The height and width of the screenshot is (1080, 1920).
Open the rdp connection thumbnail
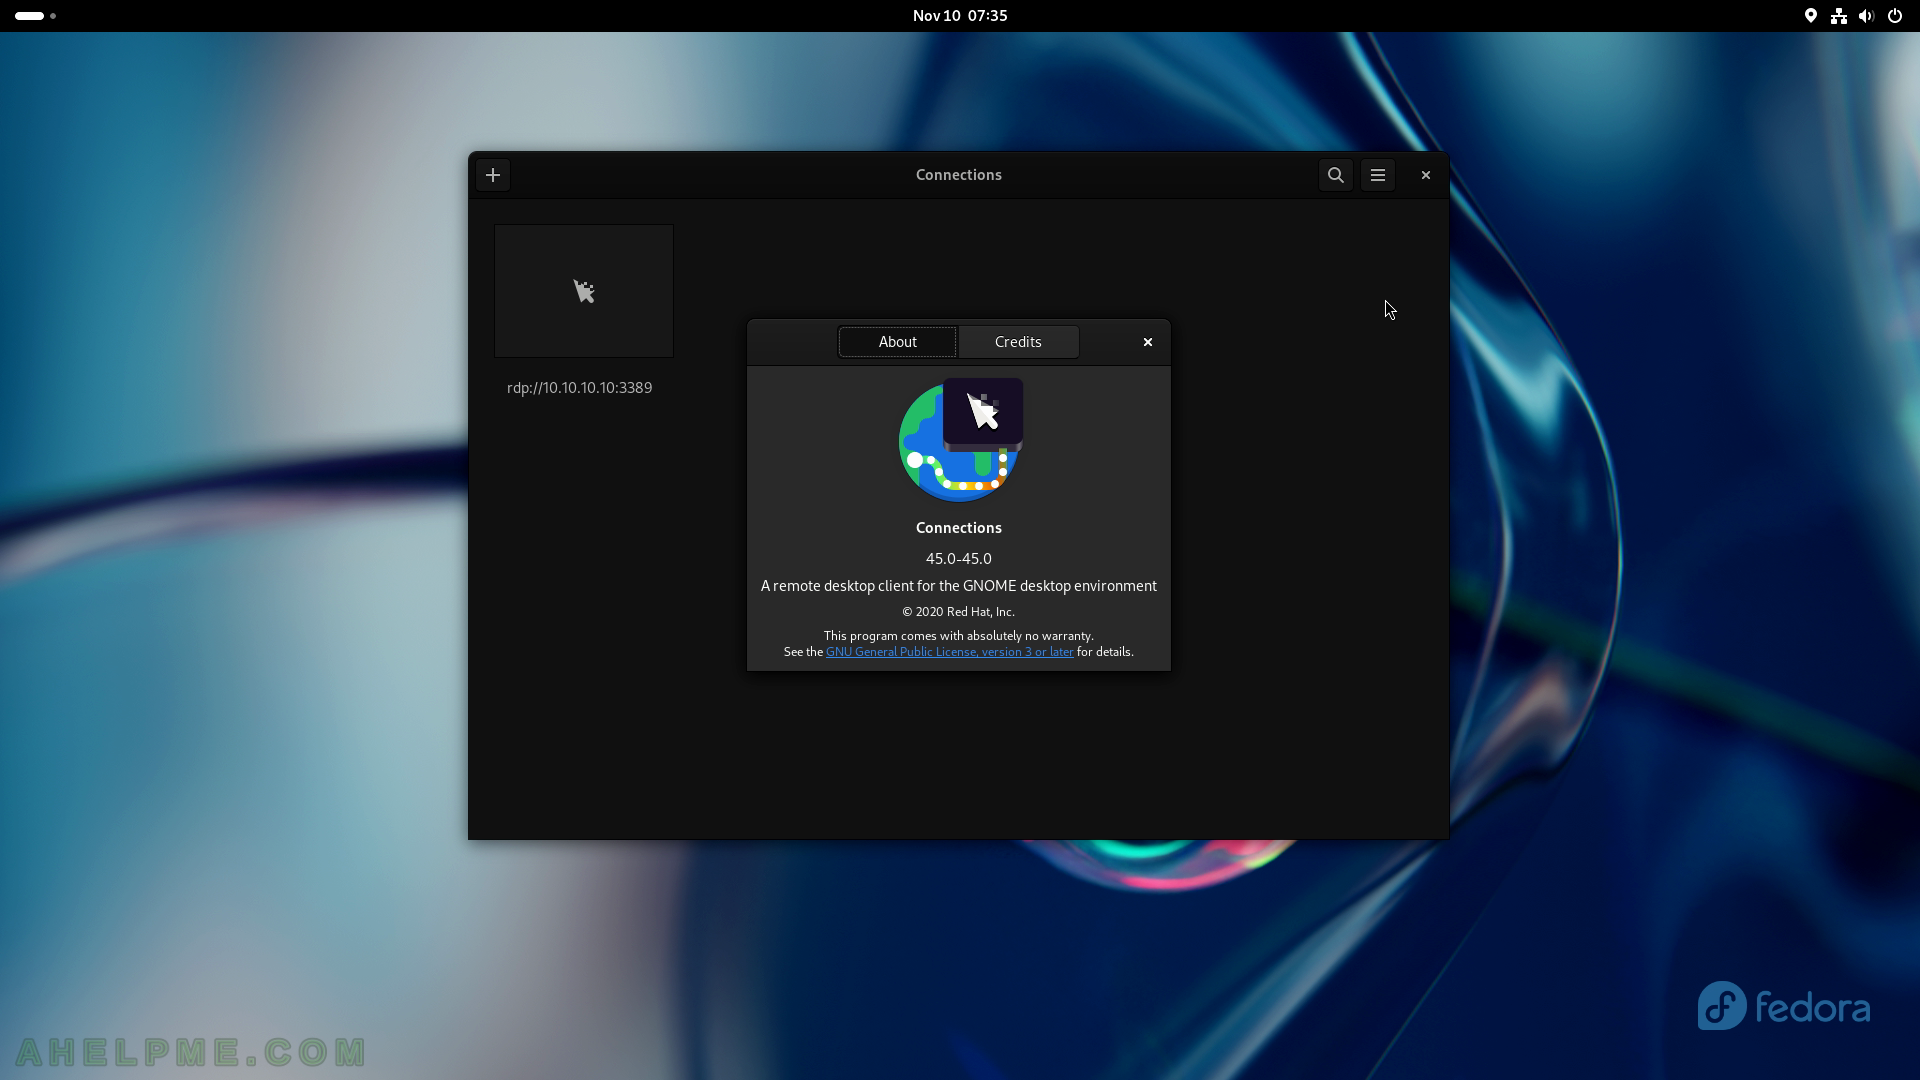584,291
